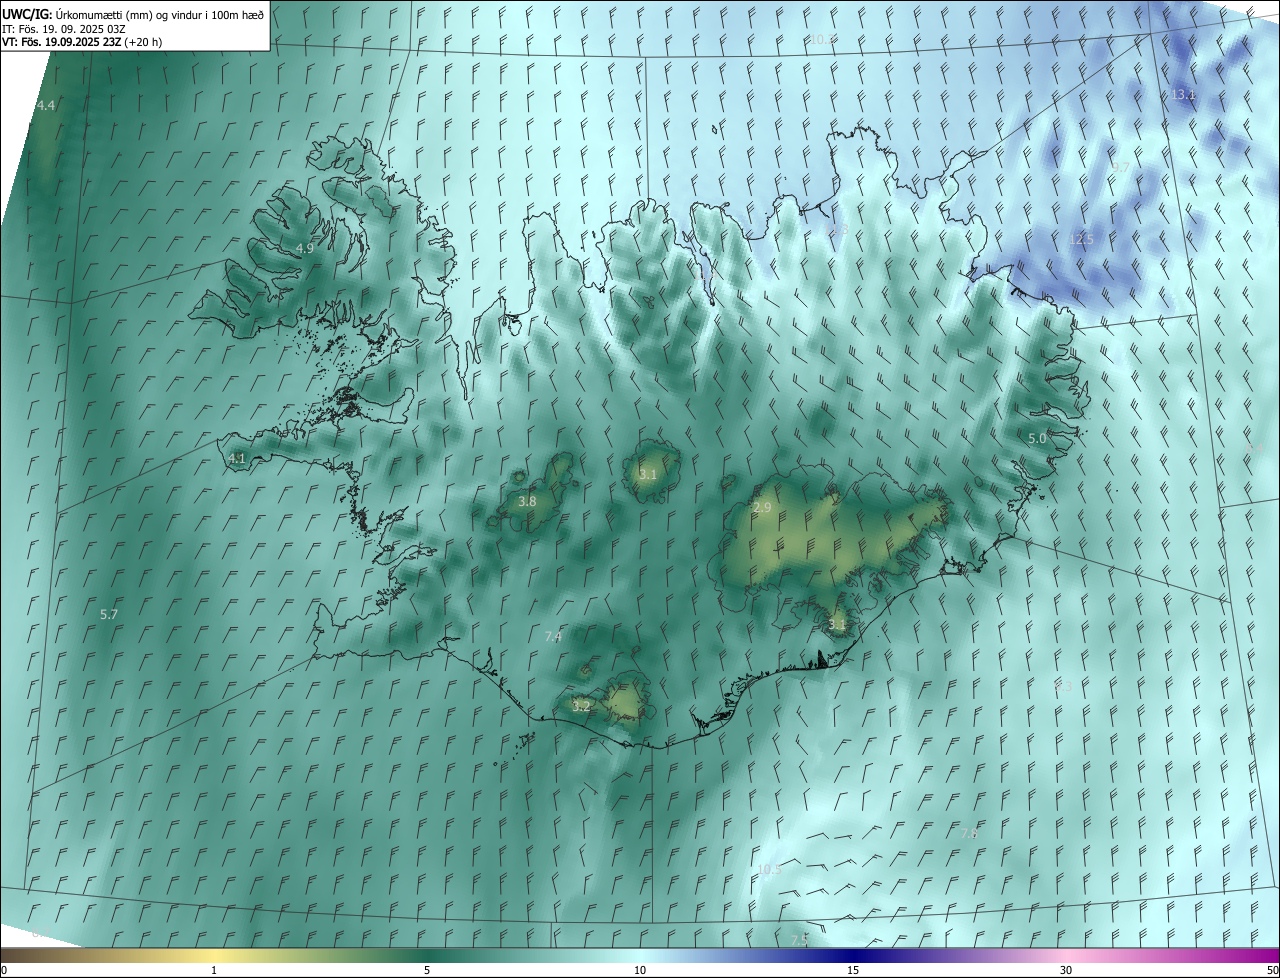Click the 3.2 value near Mýrdalsjökull
The height and width of the screenshot is (978, 1280).
pos(581,705)
